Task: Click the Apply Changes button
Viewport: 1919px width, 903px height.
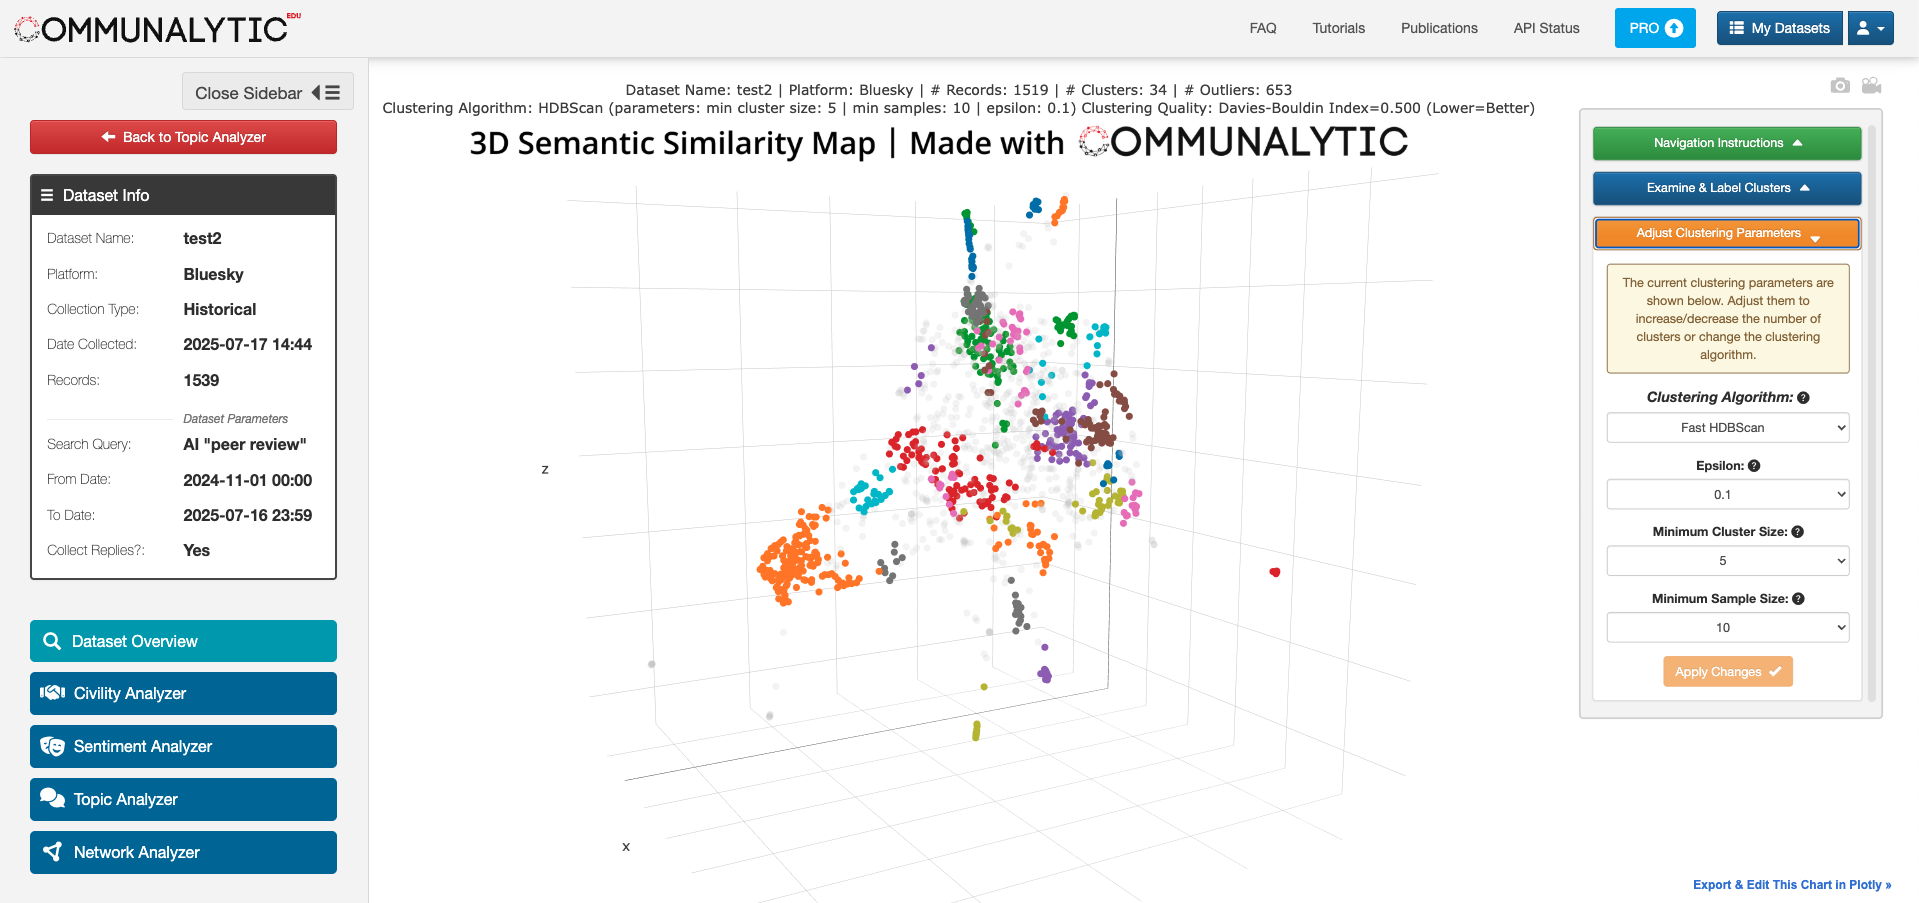Action: point(1727,672)
